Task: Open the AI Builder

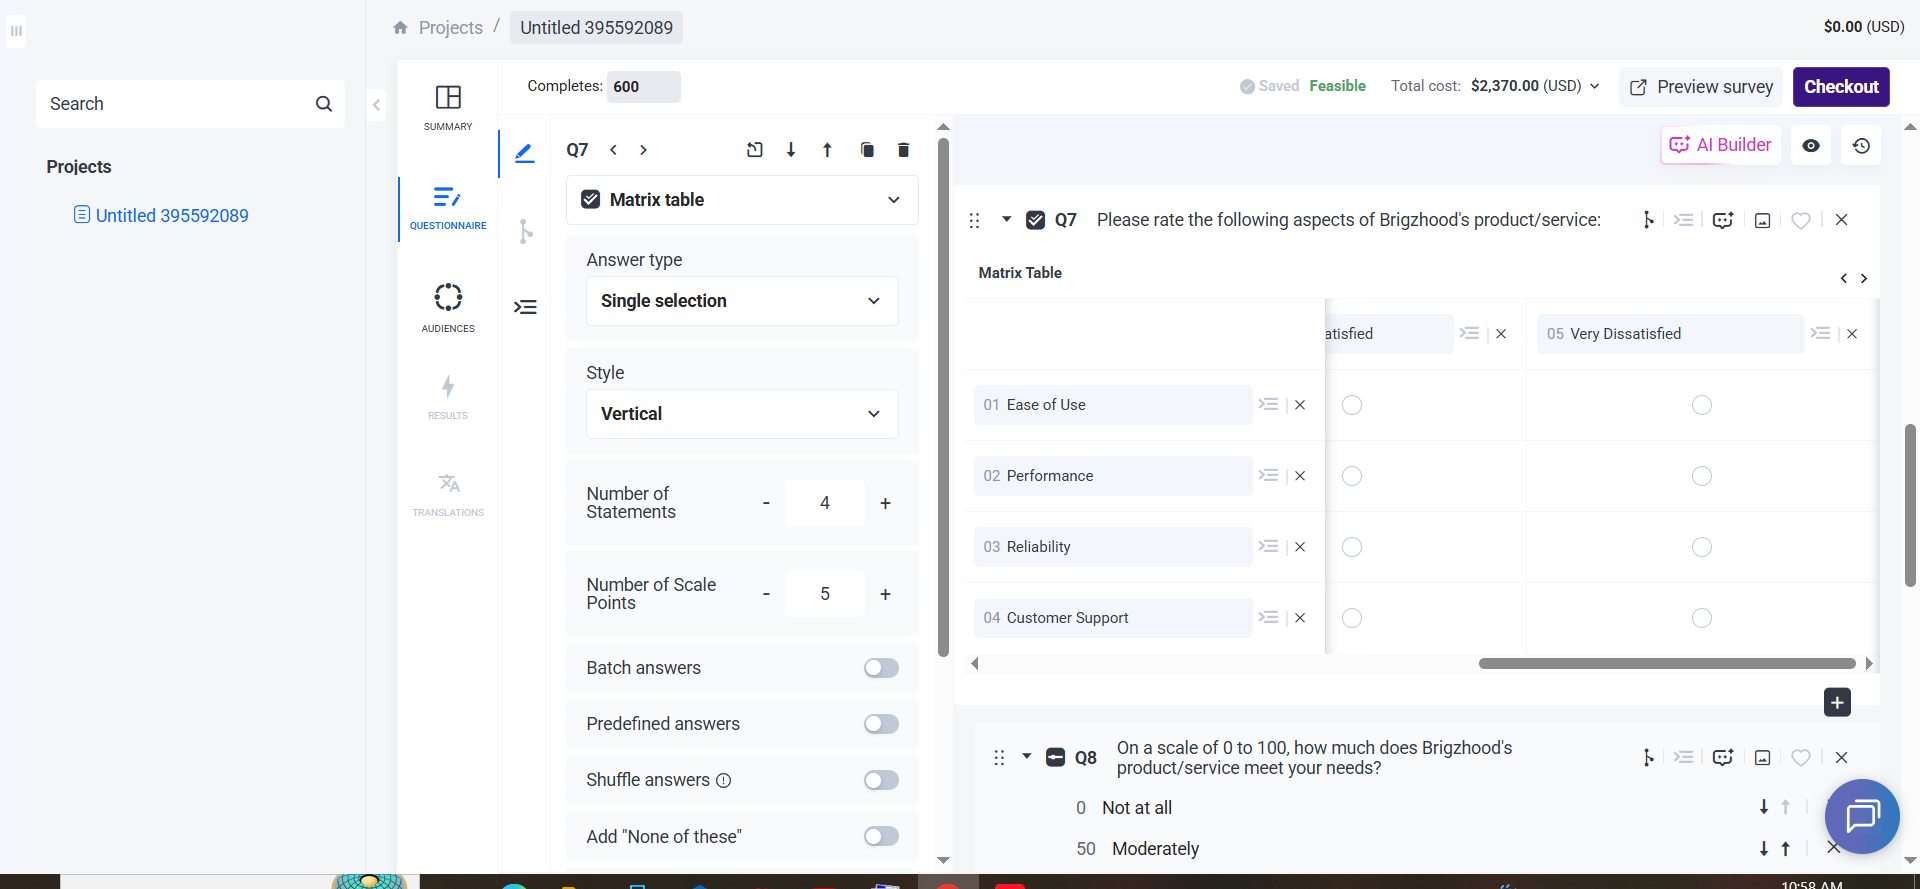Action: click(x=1721, y=145)
